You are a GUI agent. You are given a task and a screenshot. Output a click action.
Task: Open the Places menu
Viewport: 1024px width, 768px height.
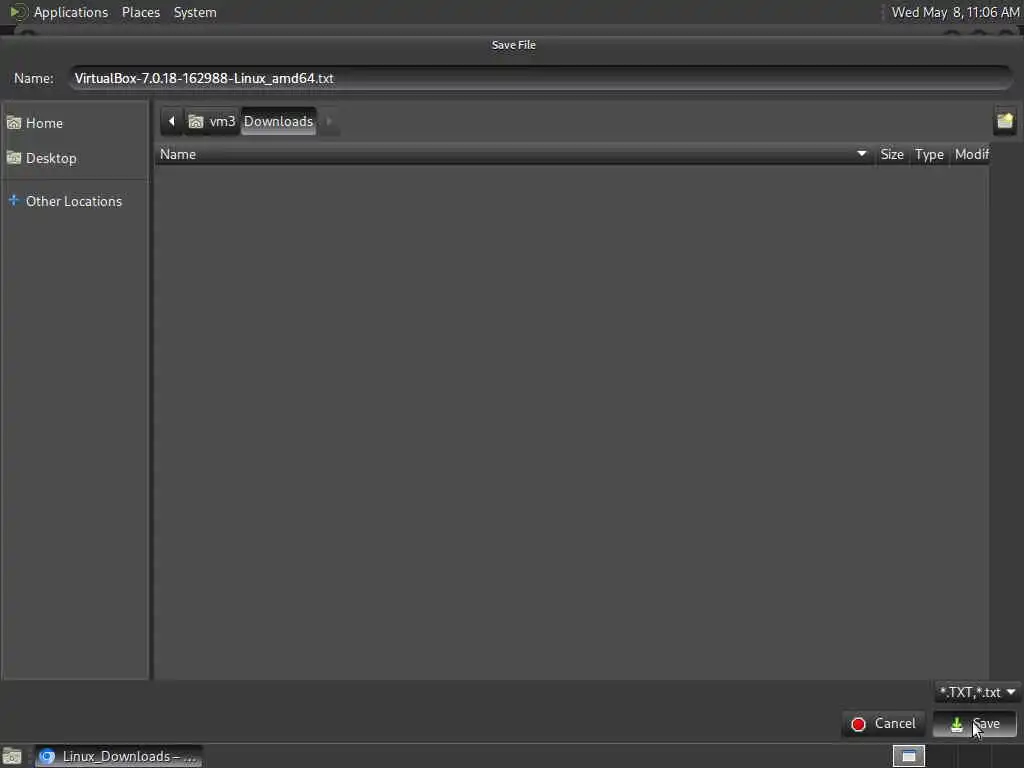coord(141,12)
